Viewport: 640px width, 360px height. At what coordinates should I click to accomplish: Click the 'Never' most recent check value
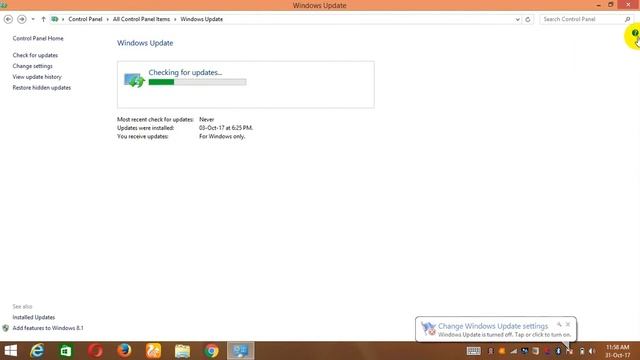tap(207, 120)
